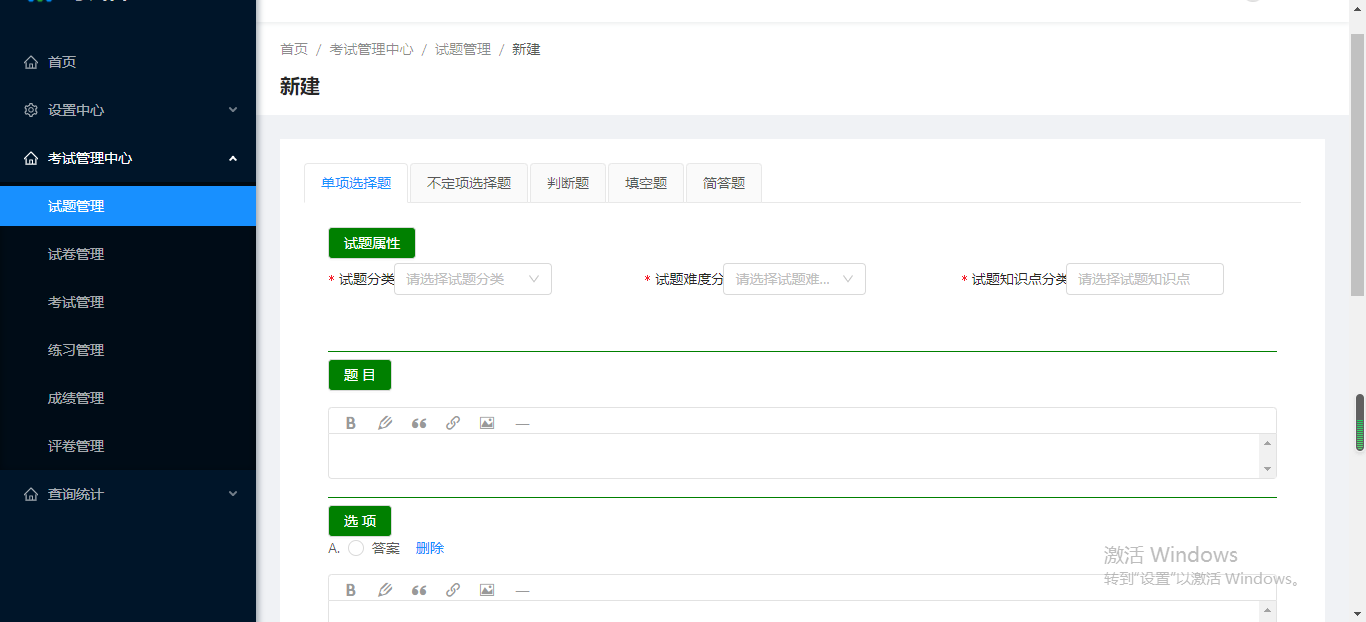Insert an image in the 题目 editor

pos(487,423)
